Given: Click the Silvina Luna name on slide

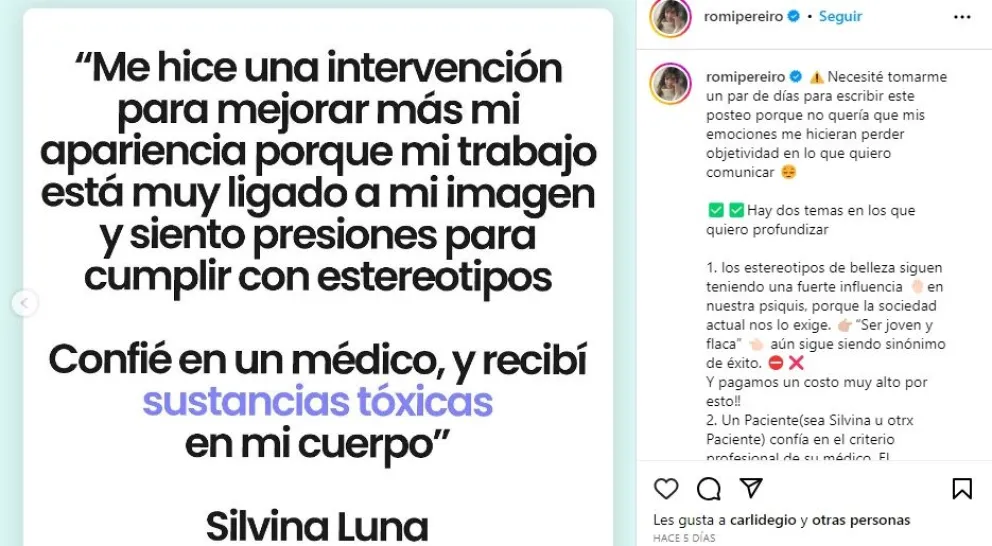Looking at the screenshot, I should (x=317, y=526).
